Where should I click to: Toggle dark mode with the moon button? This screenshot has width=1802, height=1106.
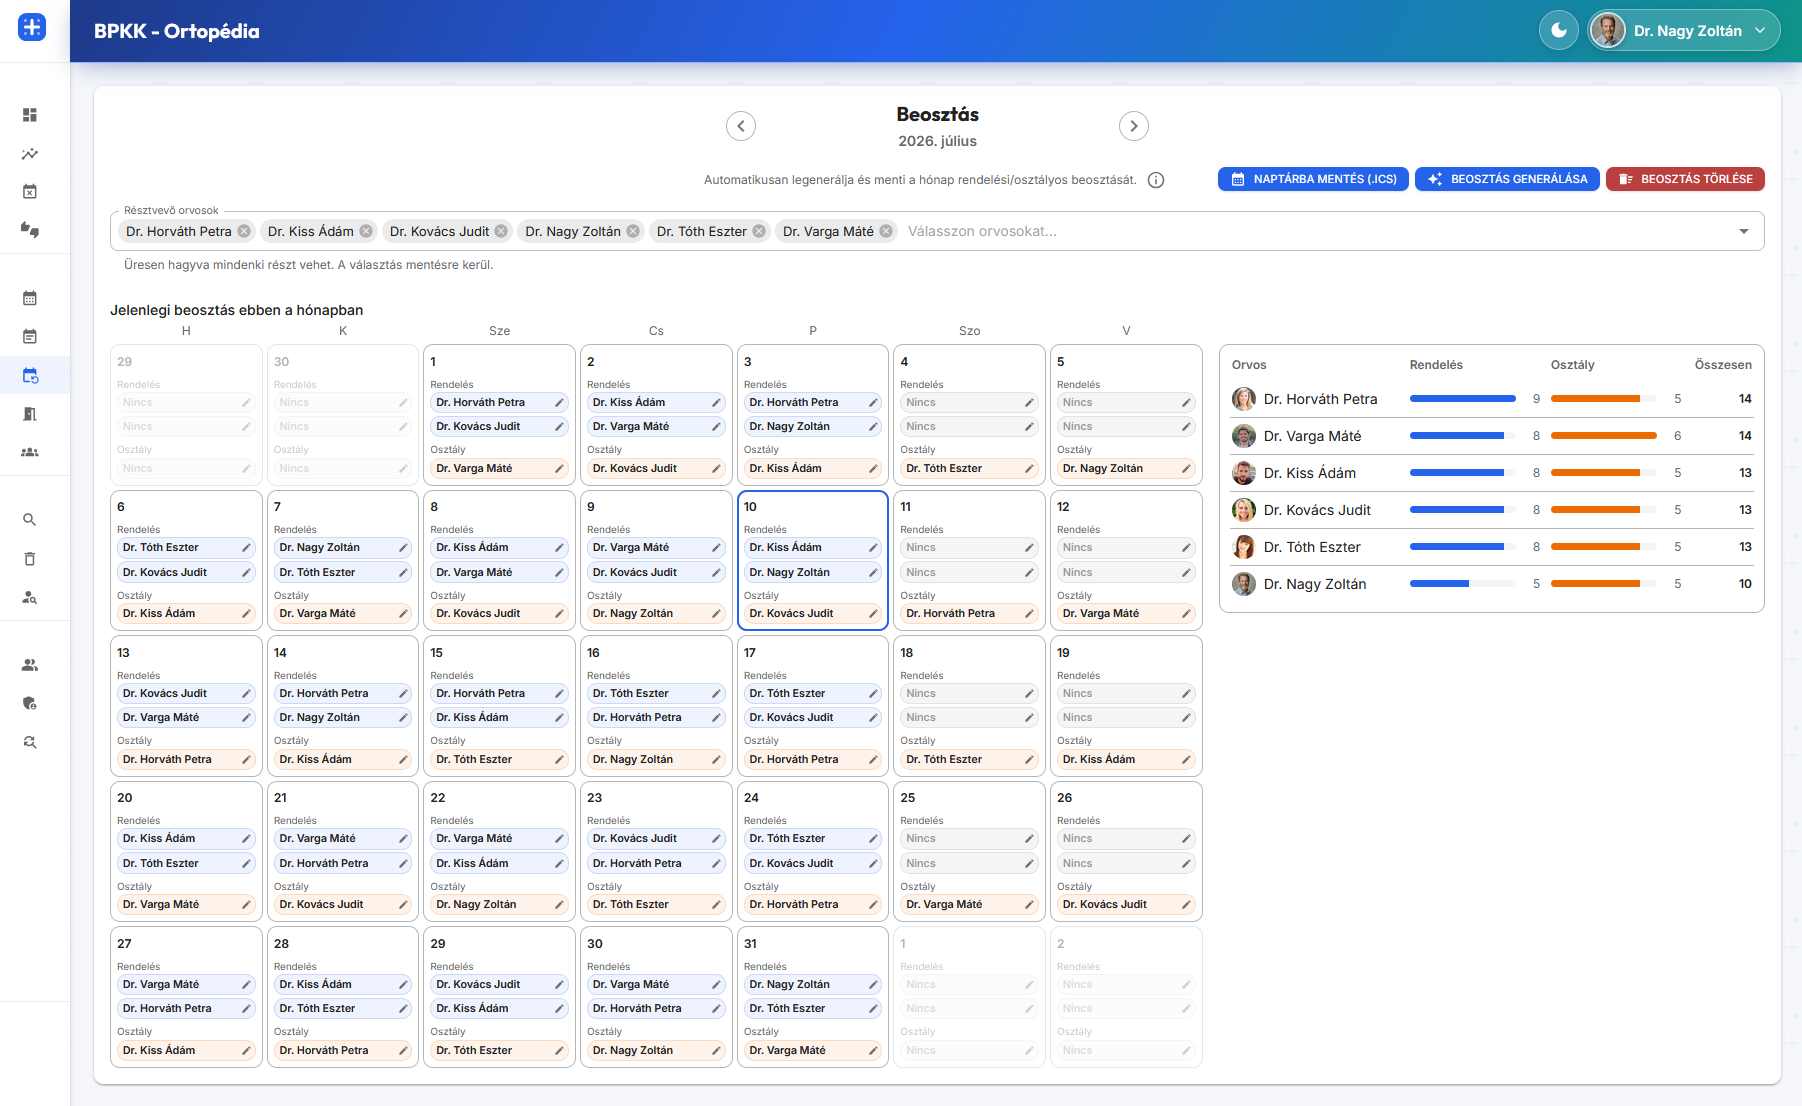tap(1558, 31)
